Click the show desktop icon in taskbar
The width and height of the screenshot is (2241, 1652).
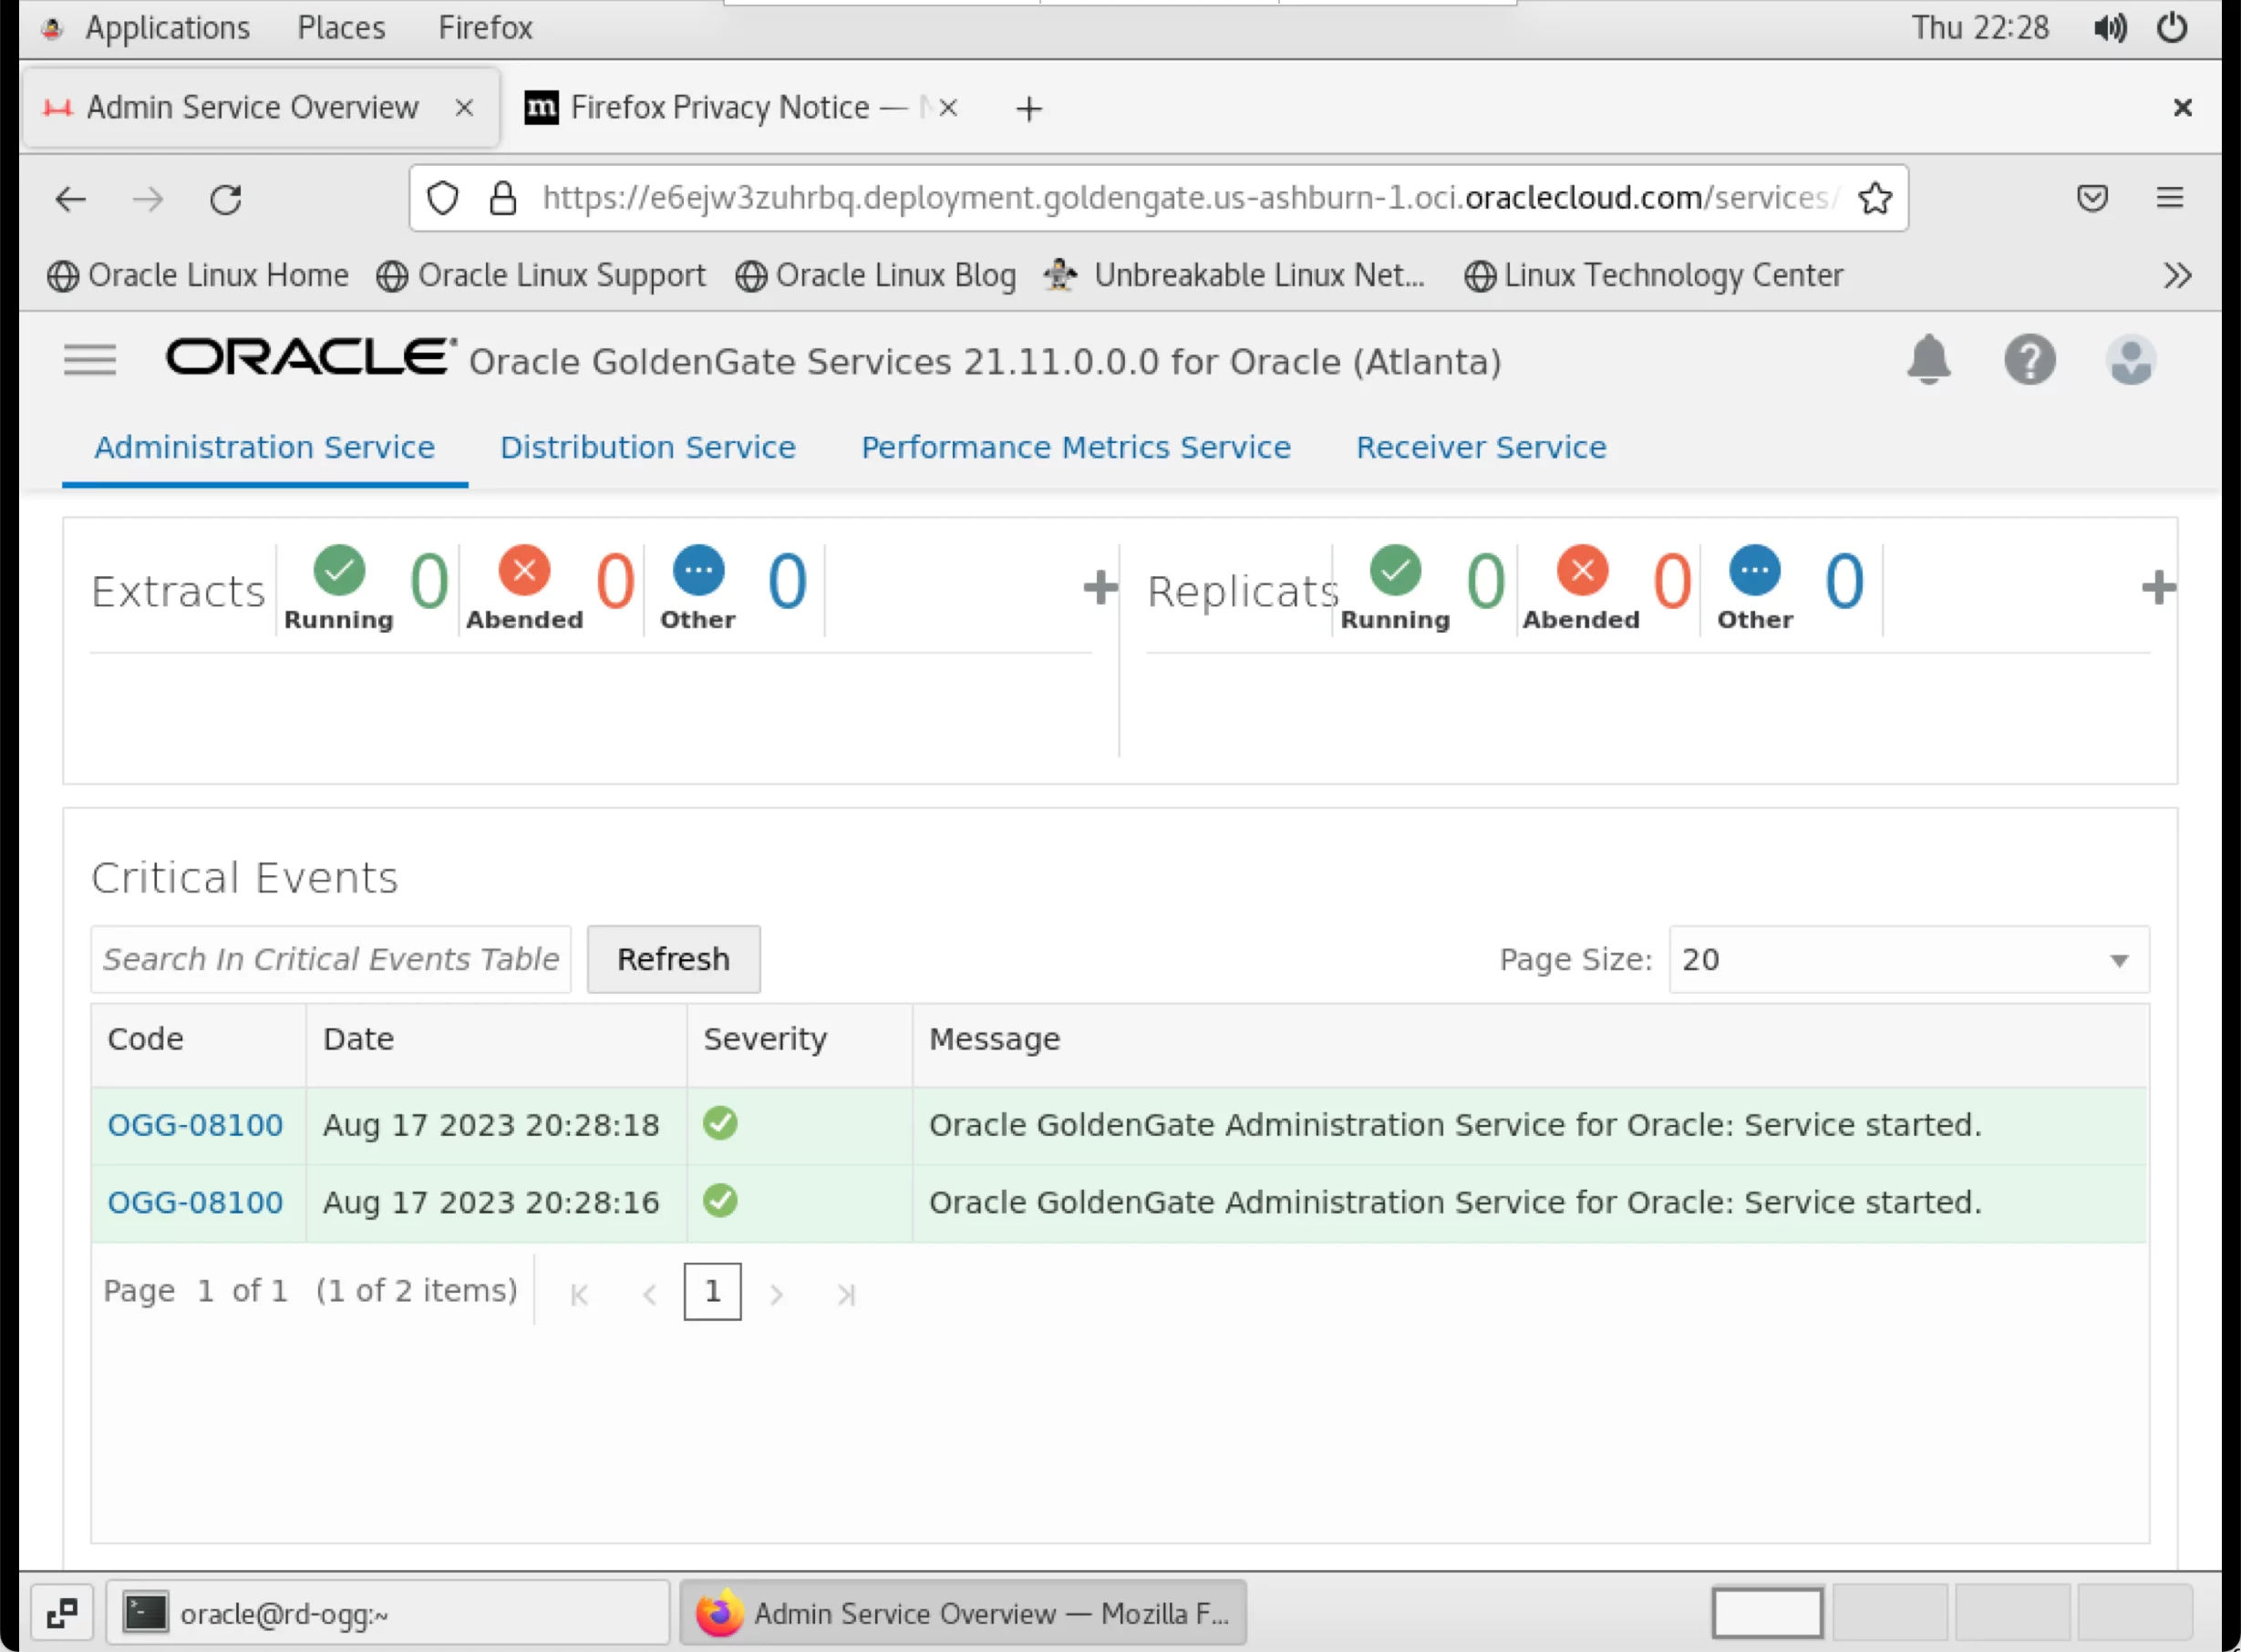62,1612
